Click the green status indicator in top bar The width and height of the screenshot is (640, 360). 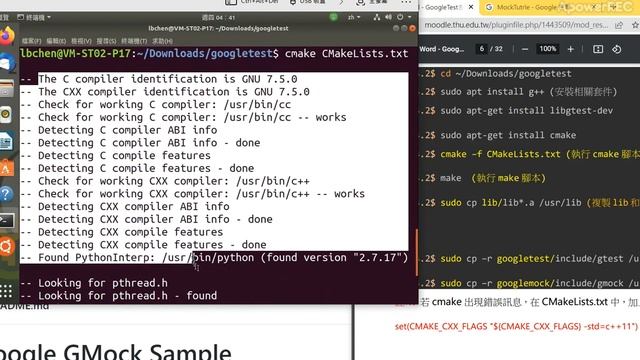[333, 17]
